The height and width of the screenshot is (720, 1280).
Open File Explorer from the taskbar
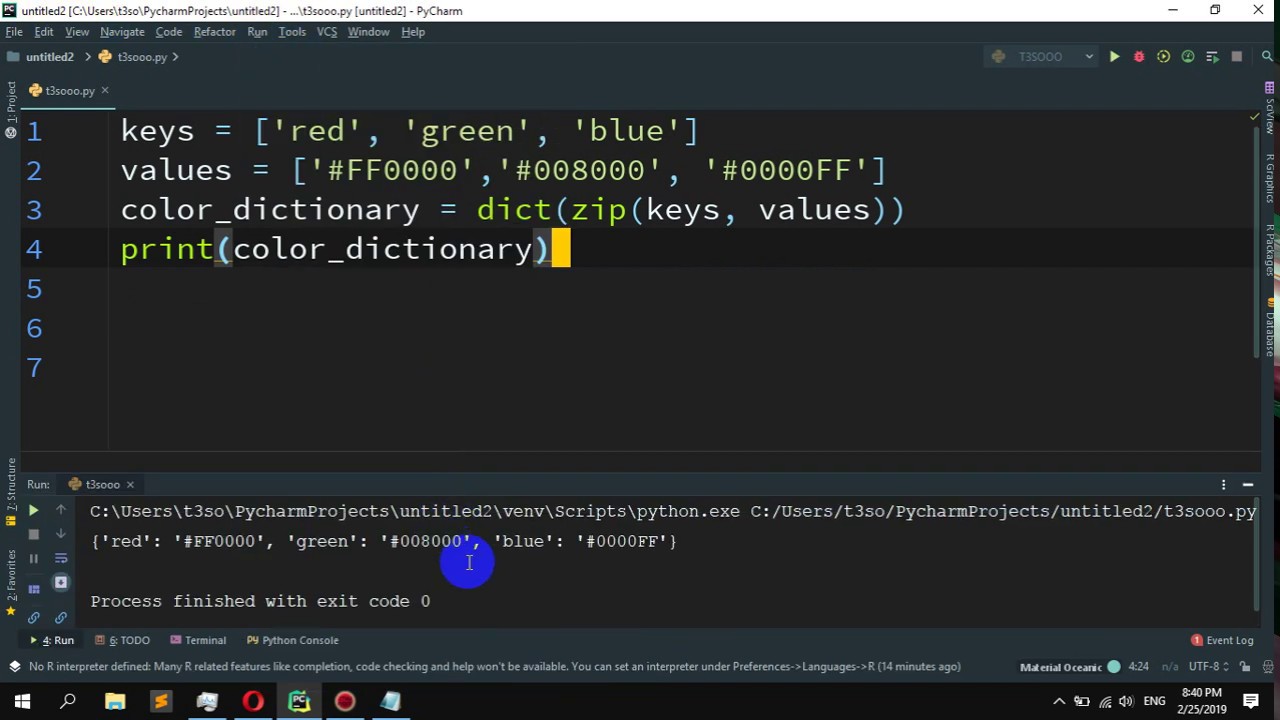click(115, 702)
